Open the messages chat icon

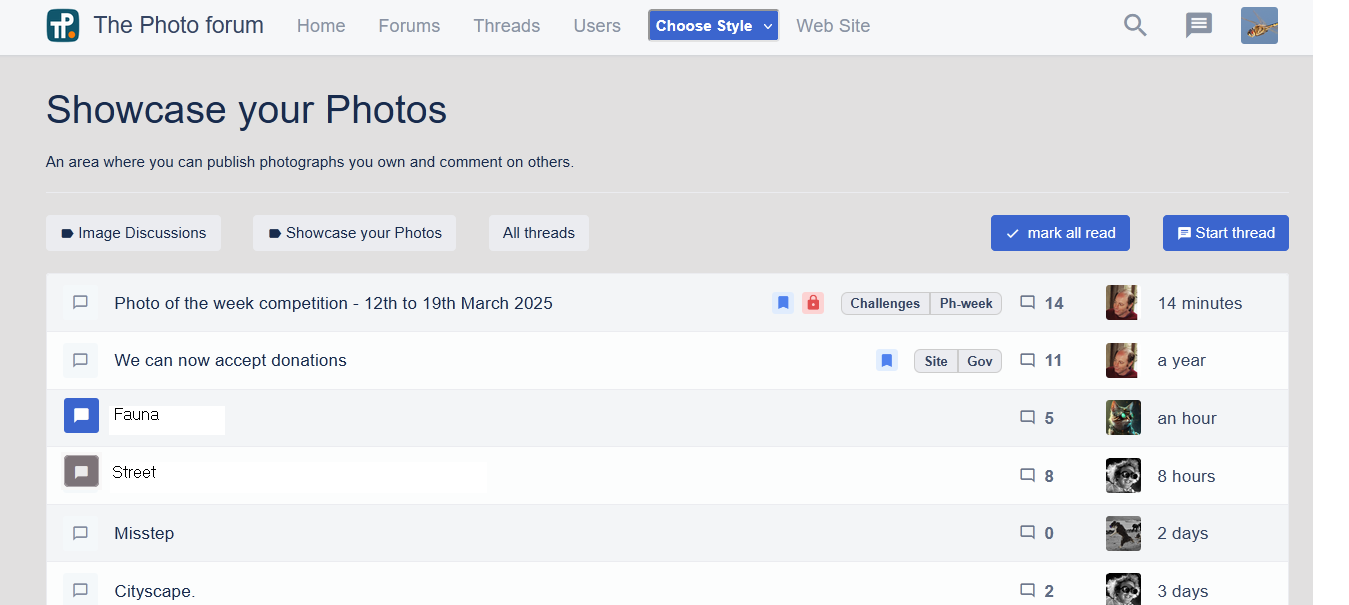tap(1198, 26)
